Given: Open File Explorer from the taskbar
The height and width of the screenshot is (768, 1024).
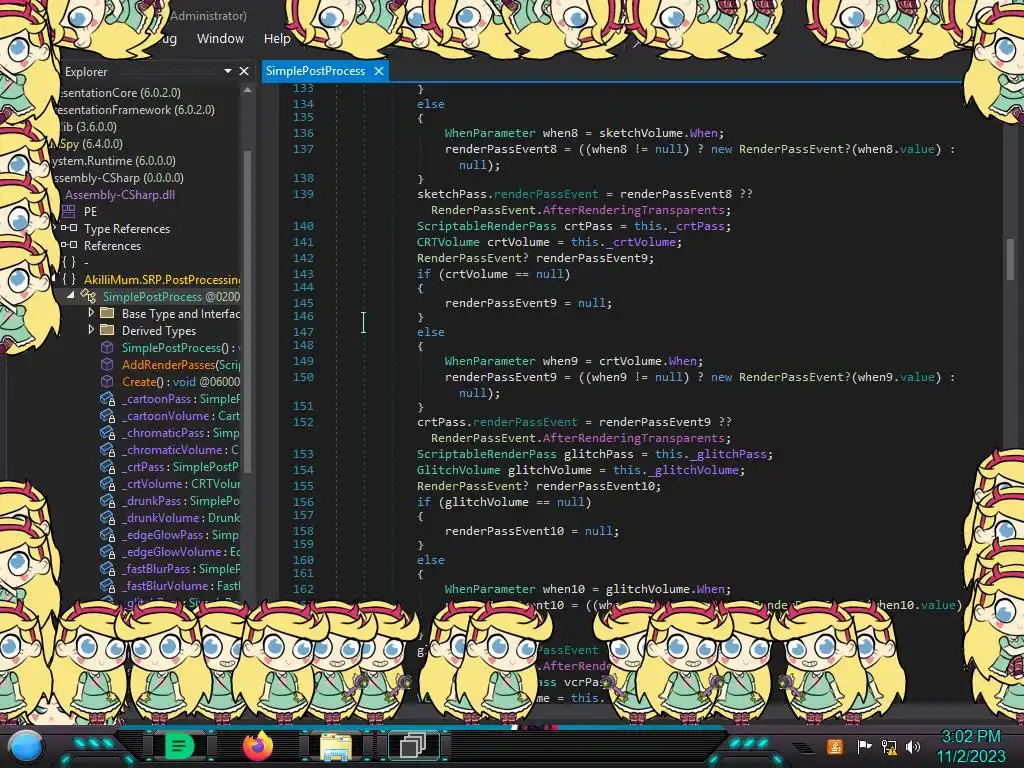Looking at the screenshot, I should coord(335,747).
